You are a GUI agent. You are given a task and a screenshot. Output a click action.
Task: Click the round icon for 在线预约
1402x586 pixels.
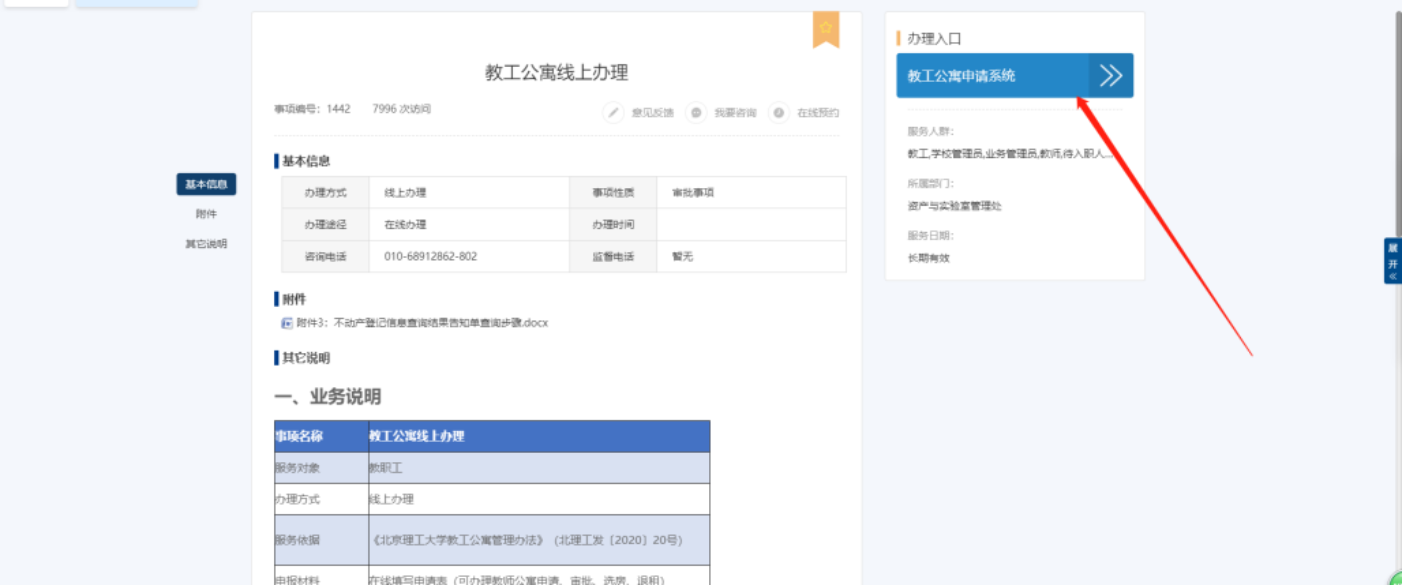(x=779, y=113)
